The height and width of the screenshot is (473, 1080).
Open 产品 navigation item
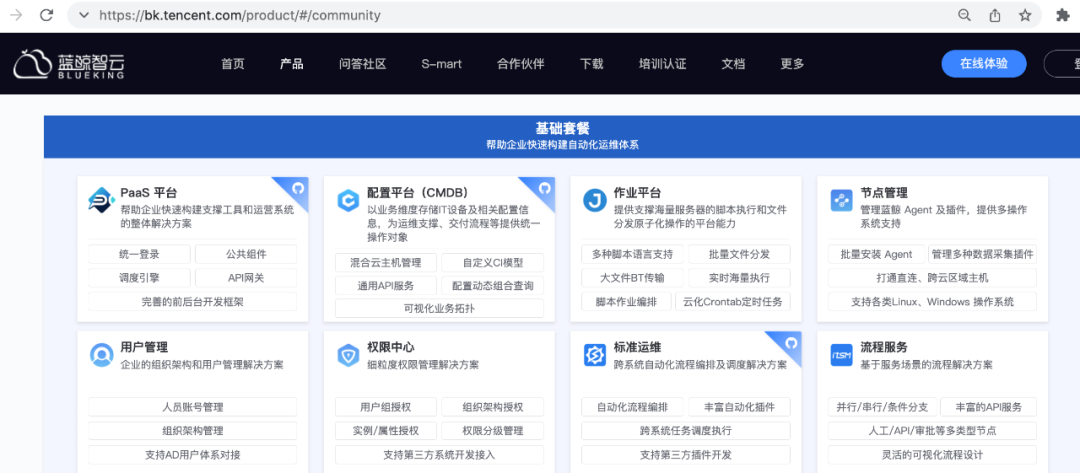pos(292,64)
